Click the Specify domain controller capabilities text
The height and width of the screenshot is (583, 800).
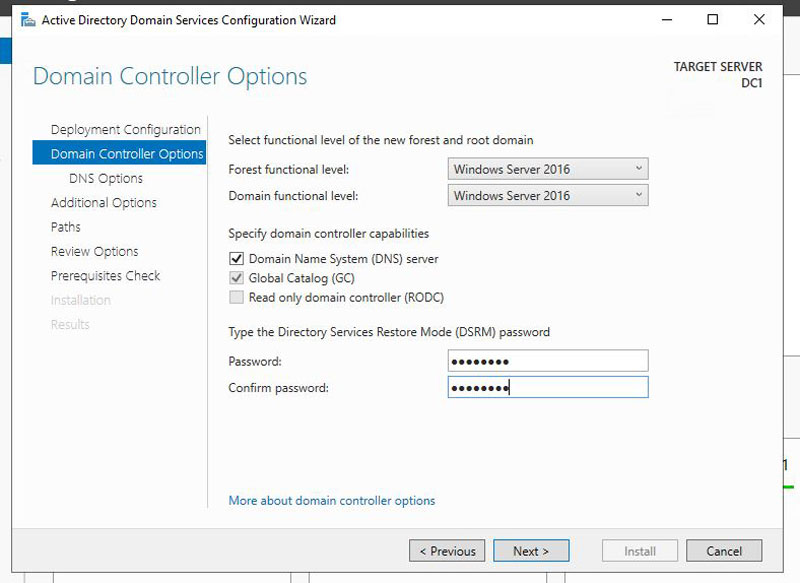click(329, 234)
